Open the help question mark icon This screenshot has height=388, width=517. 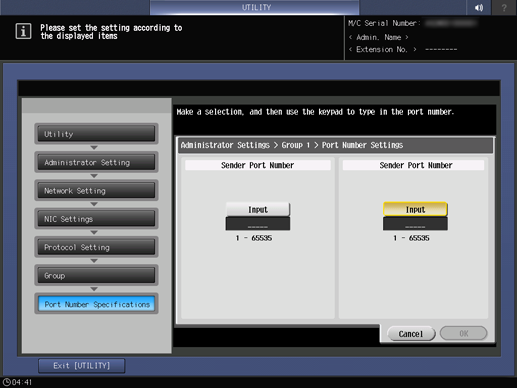(x=504, y=7)
